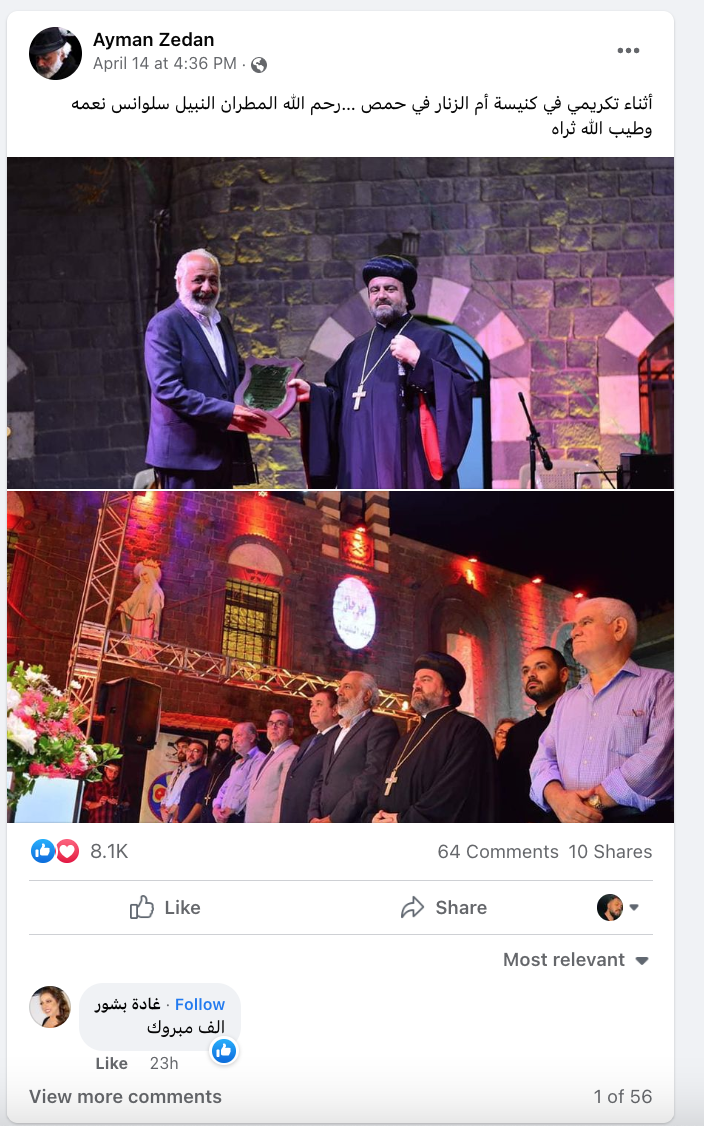Image resolution: width=704 pixels, height=1126 pixels.
Task: Open the Ayman Zedan profile name link
Action: click(x=153, y=39)
